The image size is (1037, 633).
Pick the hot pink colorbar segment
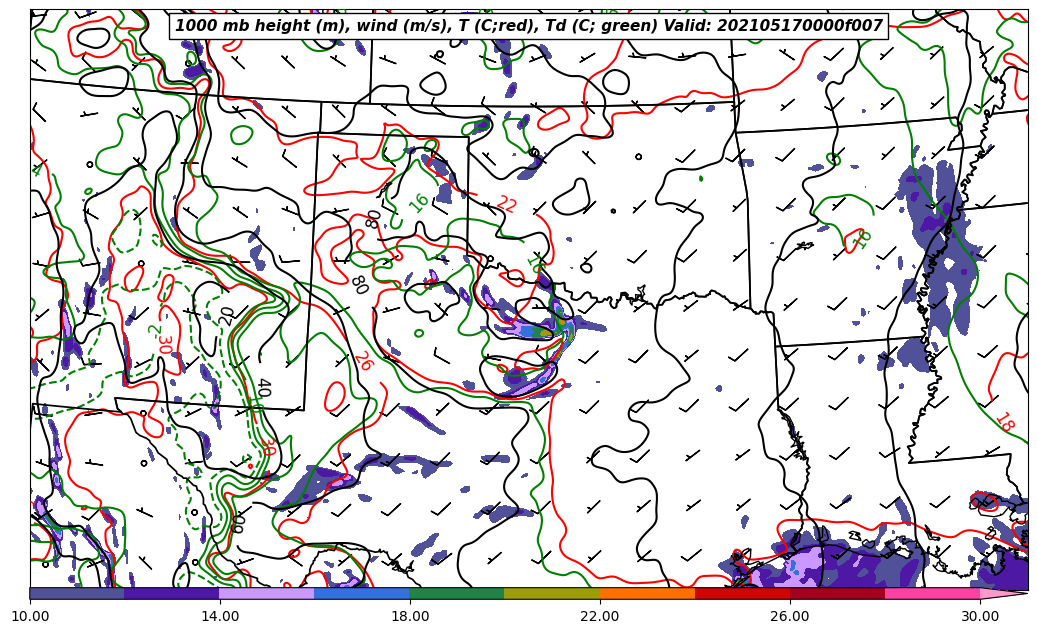[931, 593]
